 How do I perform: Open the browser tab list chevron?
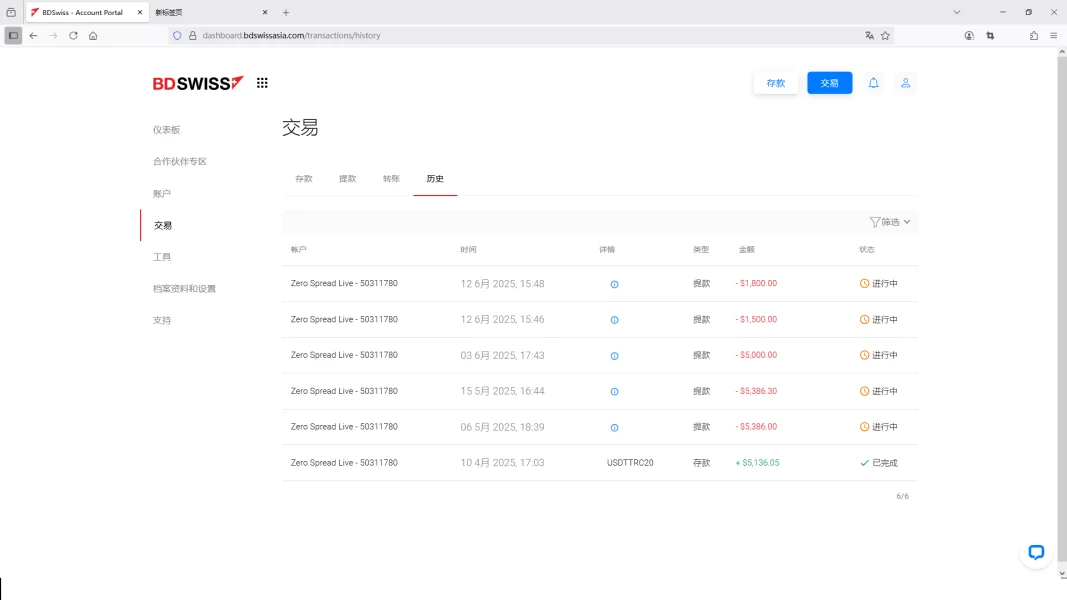coord(956,12)
